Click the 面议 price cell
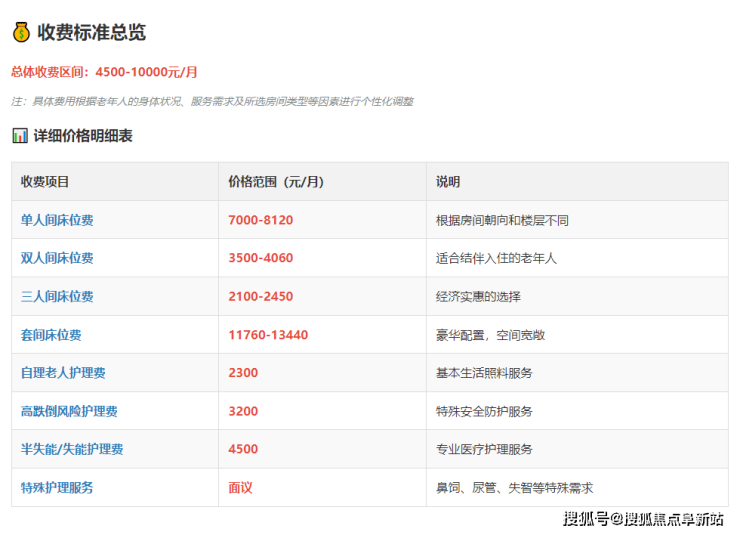The image size is (740, 535). coord(240,488)
